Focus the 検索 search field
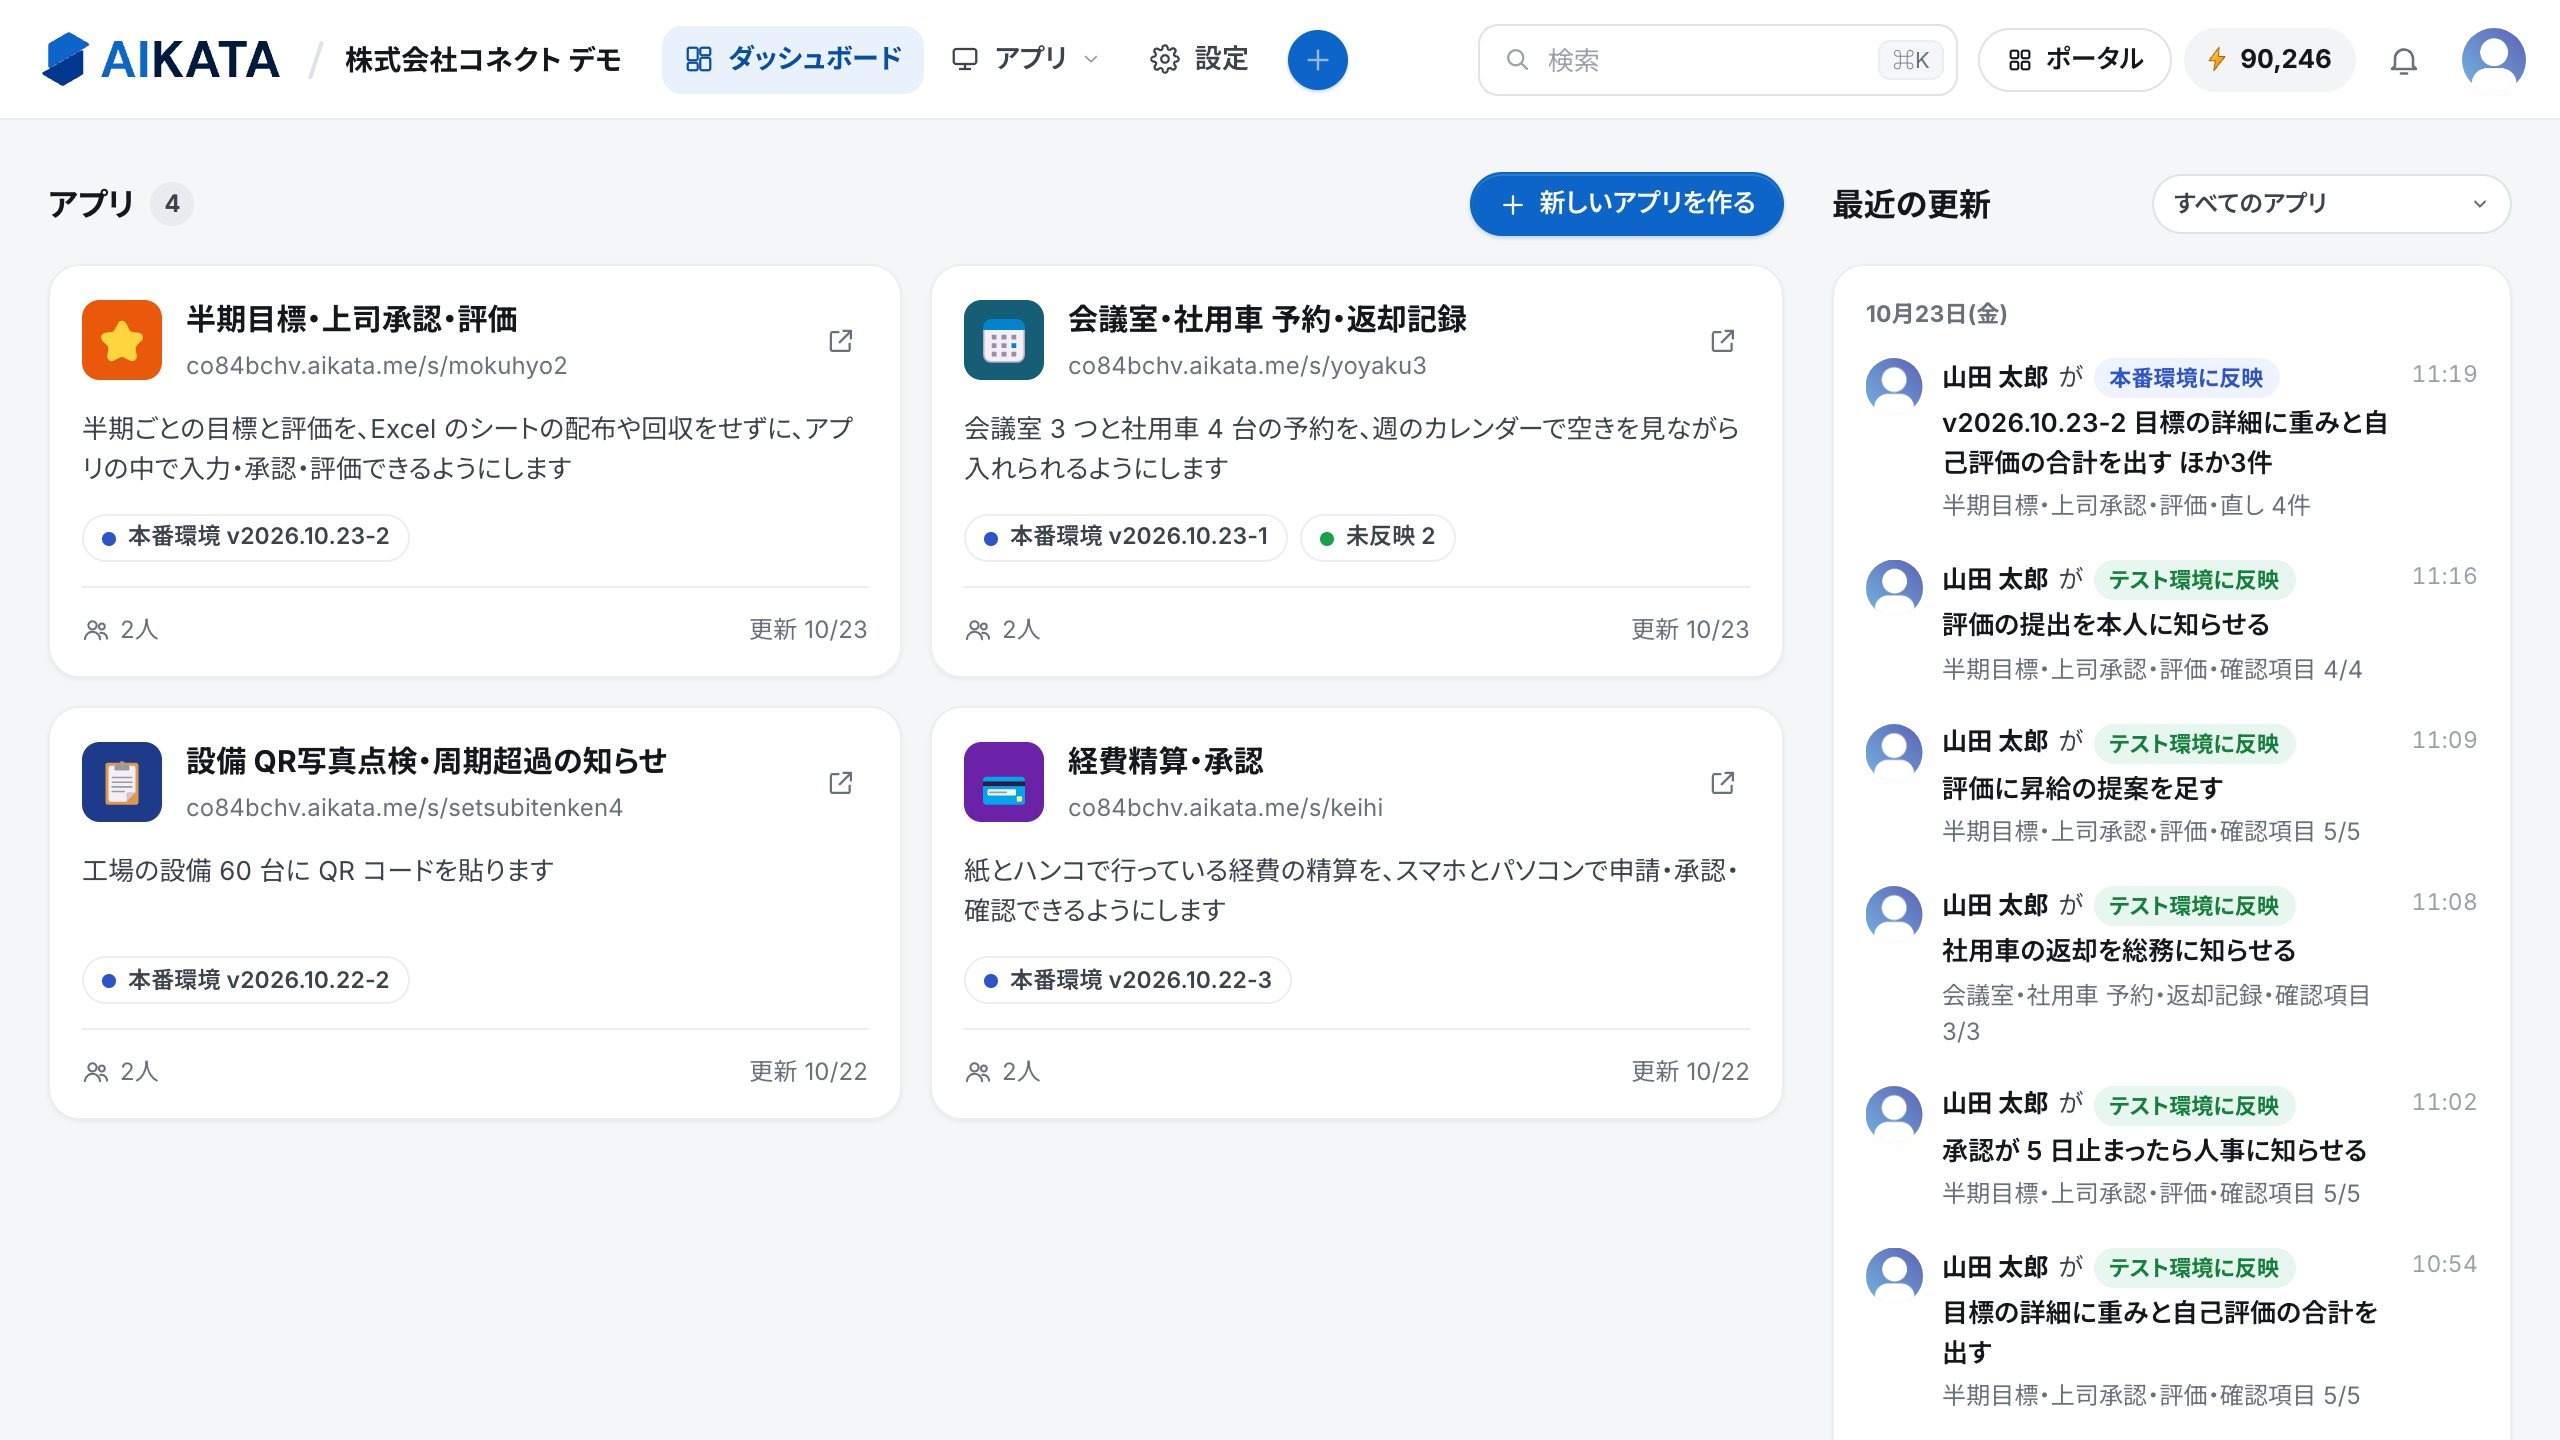 click(1717, 60)
